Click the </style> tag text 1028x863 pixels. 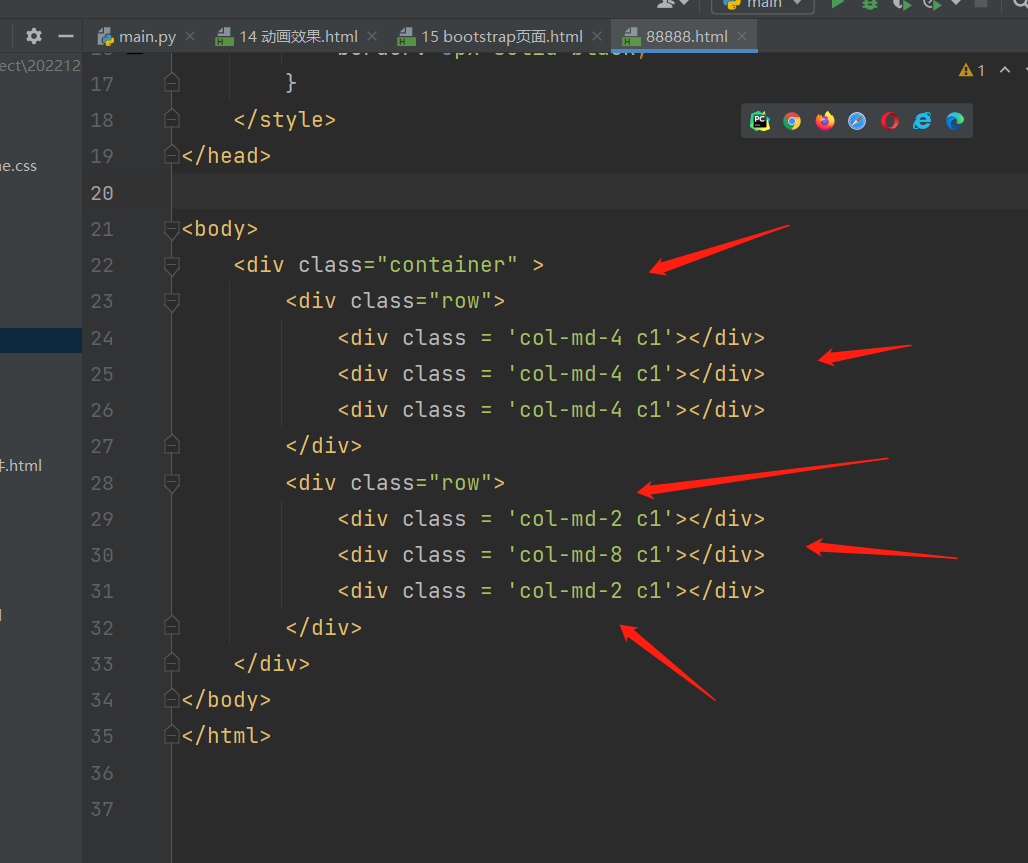pos(285,119)
